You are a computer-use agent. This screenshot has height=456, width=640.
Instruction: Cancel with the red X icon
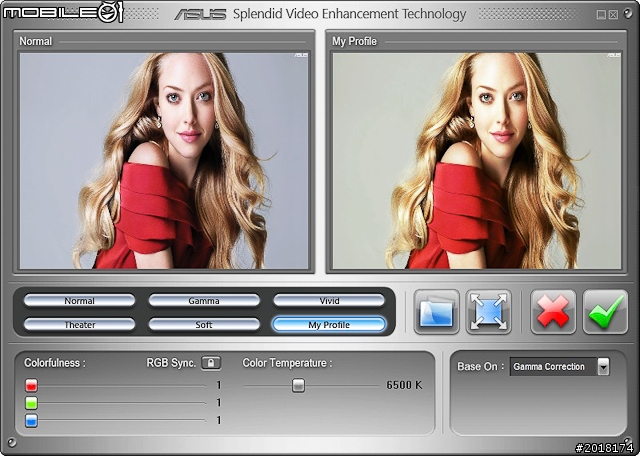point(553,312)
